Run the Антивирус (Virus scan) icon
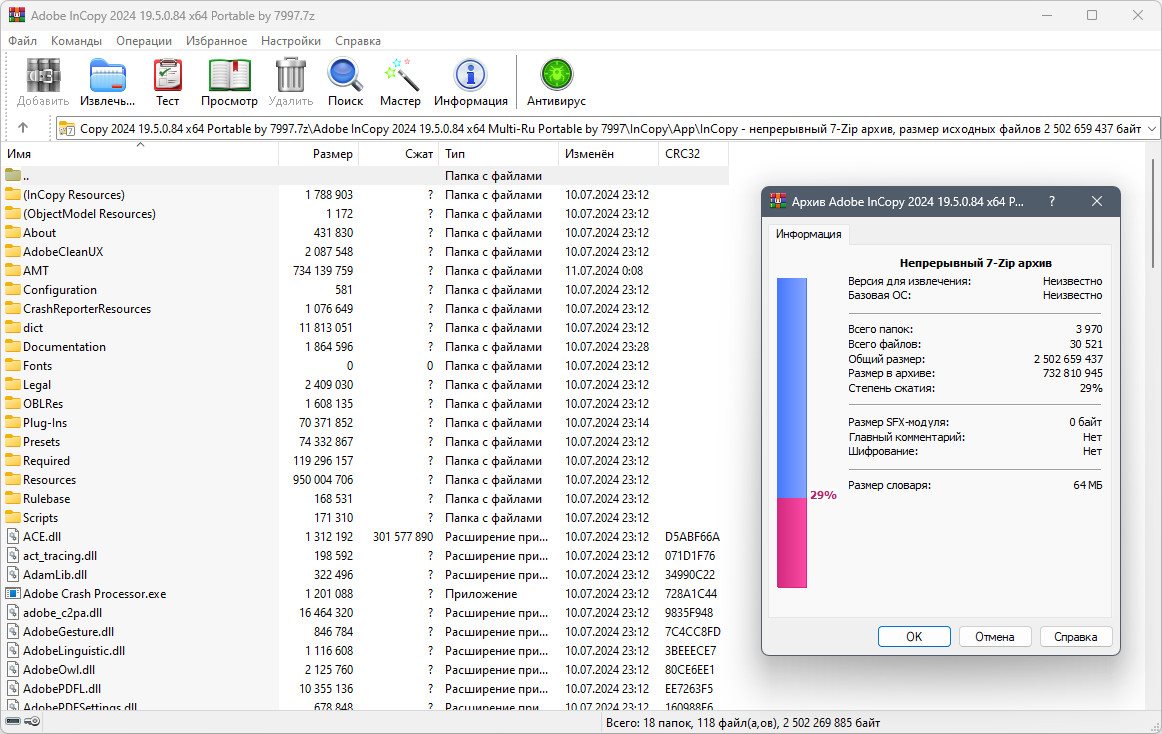Screen dimensions: 1162x734 (x=556, y=76)
